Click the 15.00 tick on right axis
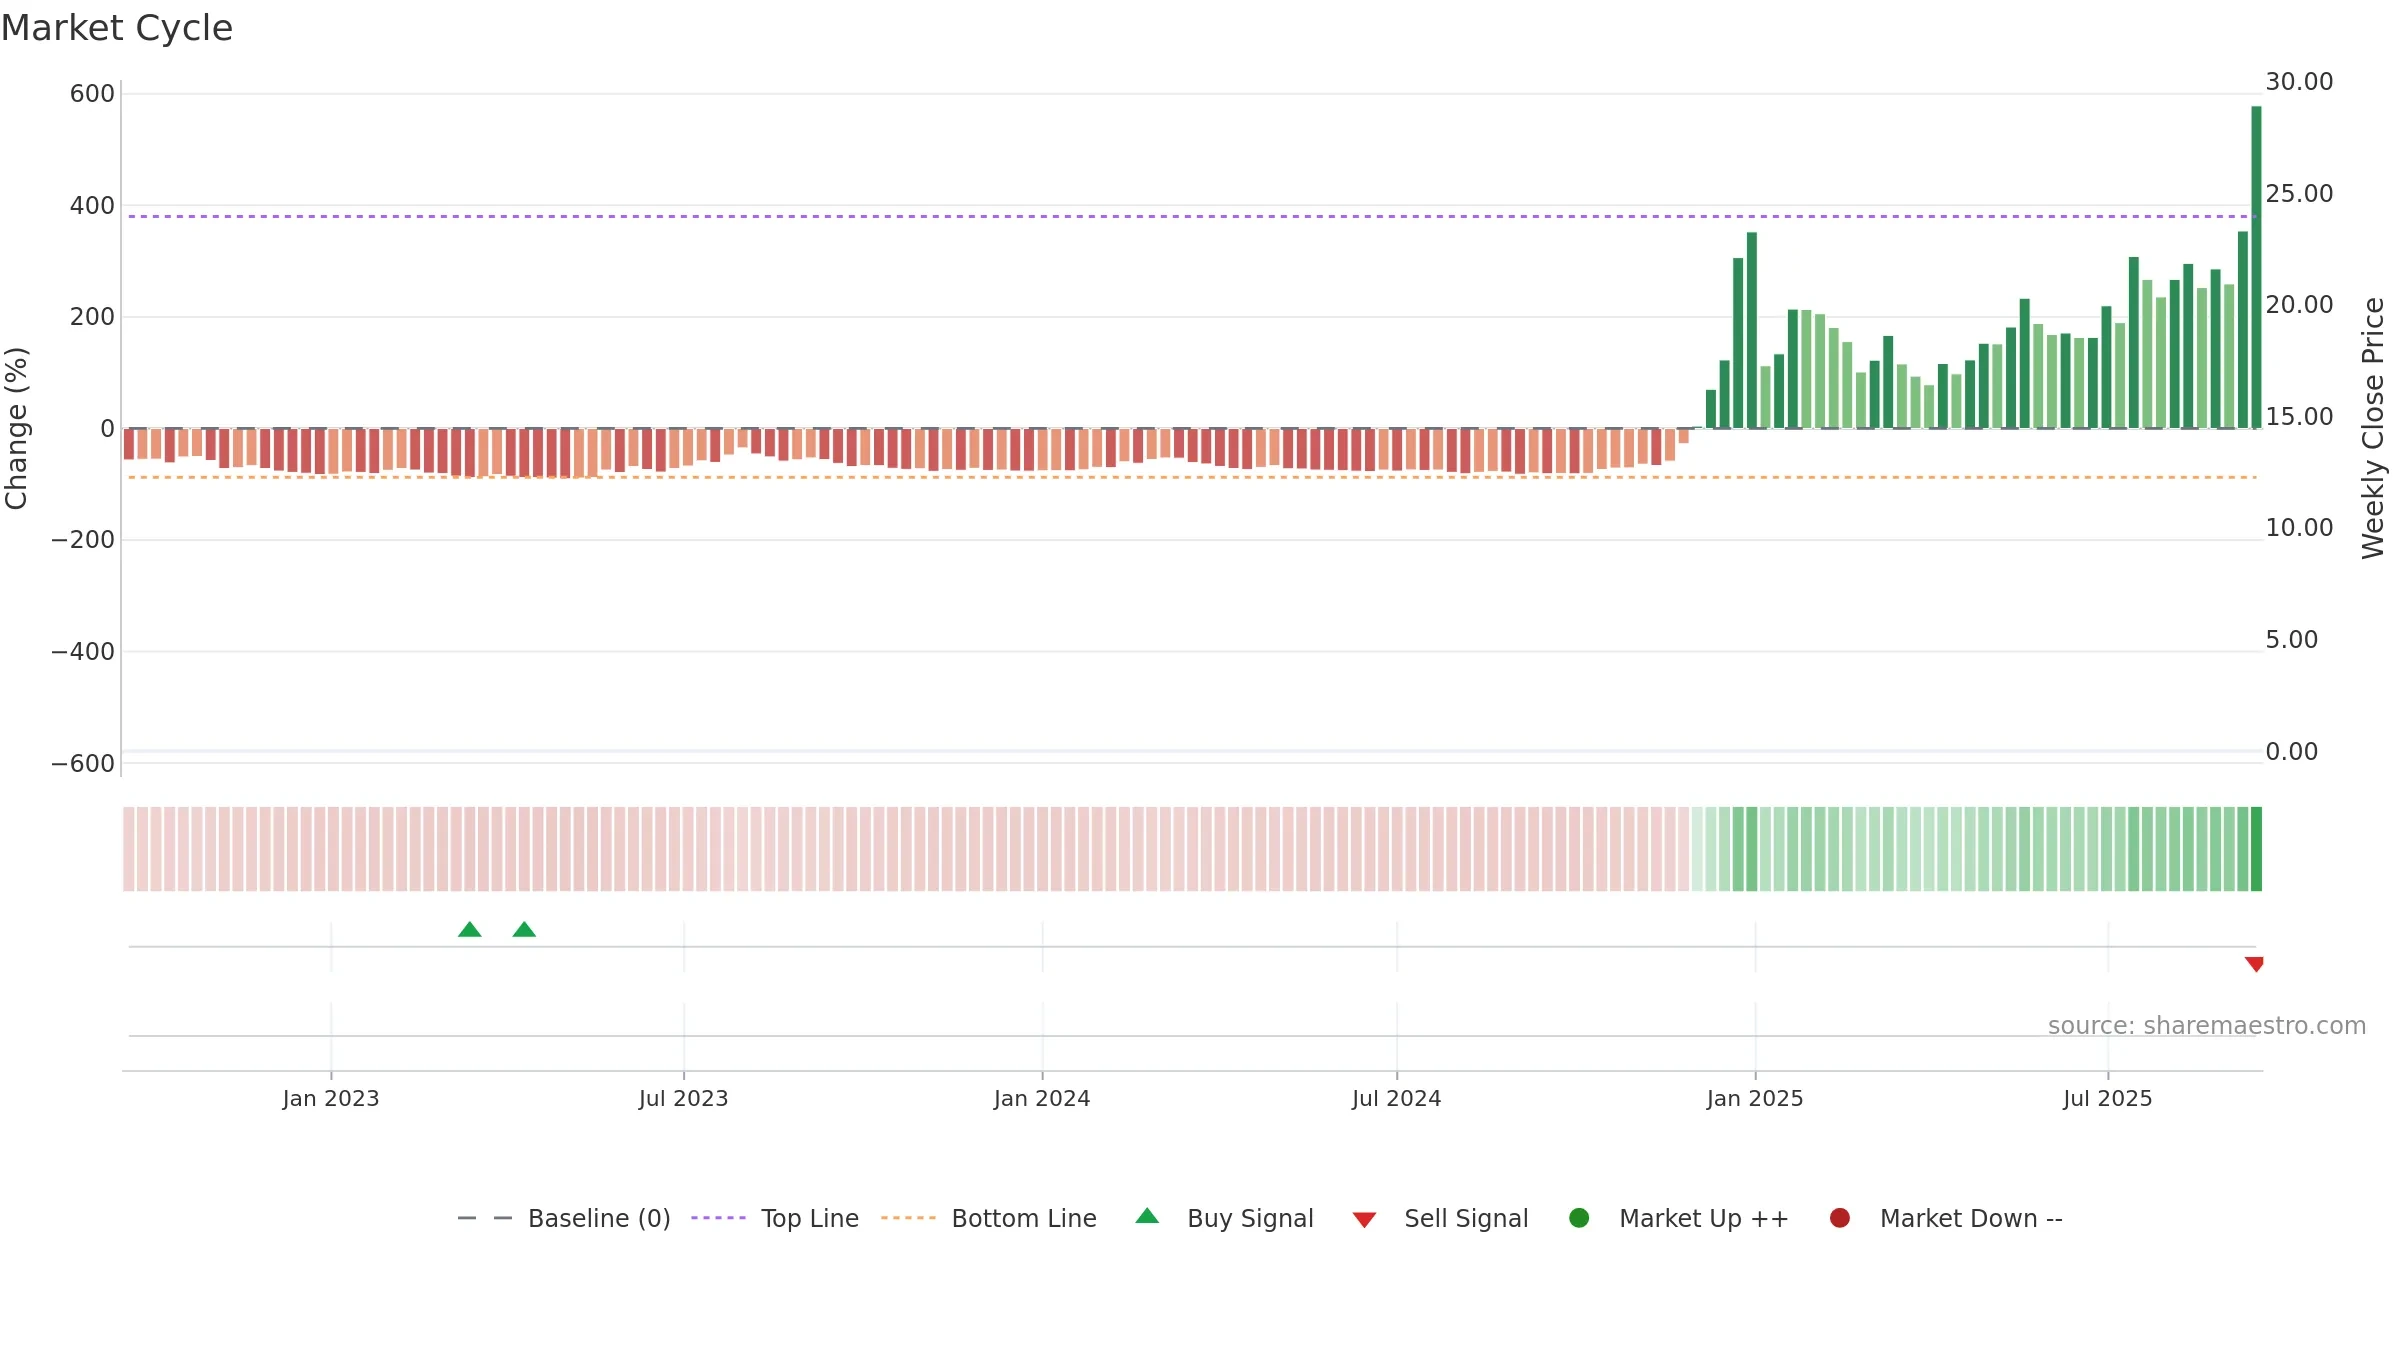 click(2299, 417)
